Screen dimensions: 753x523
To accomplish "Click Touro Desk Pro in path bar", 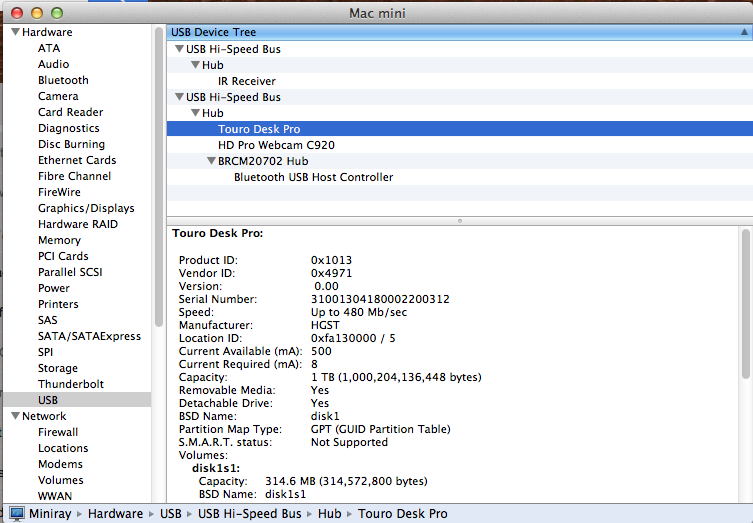I will 402,514.
